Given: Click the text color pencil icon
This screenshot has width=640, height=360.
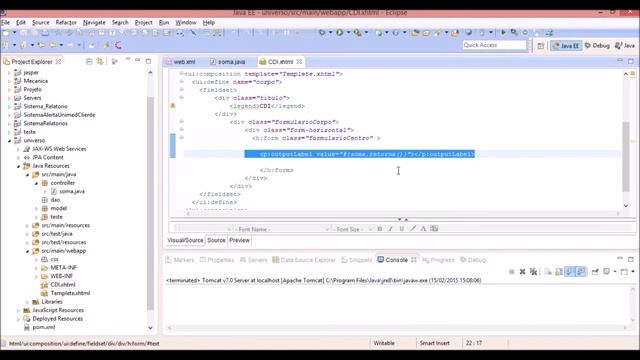Looking at the screenshot, I should (x=413, y=229).
